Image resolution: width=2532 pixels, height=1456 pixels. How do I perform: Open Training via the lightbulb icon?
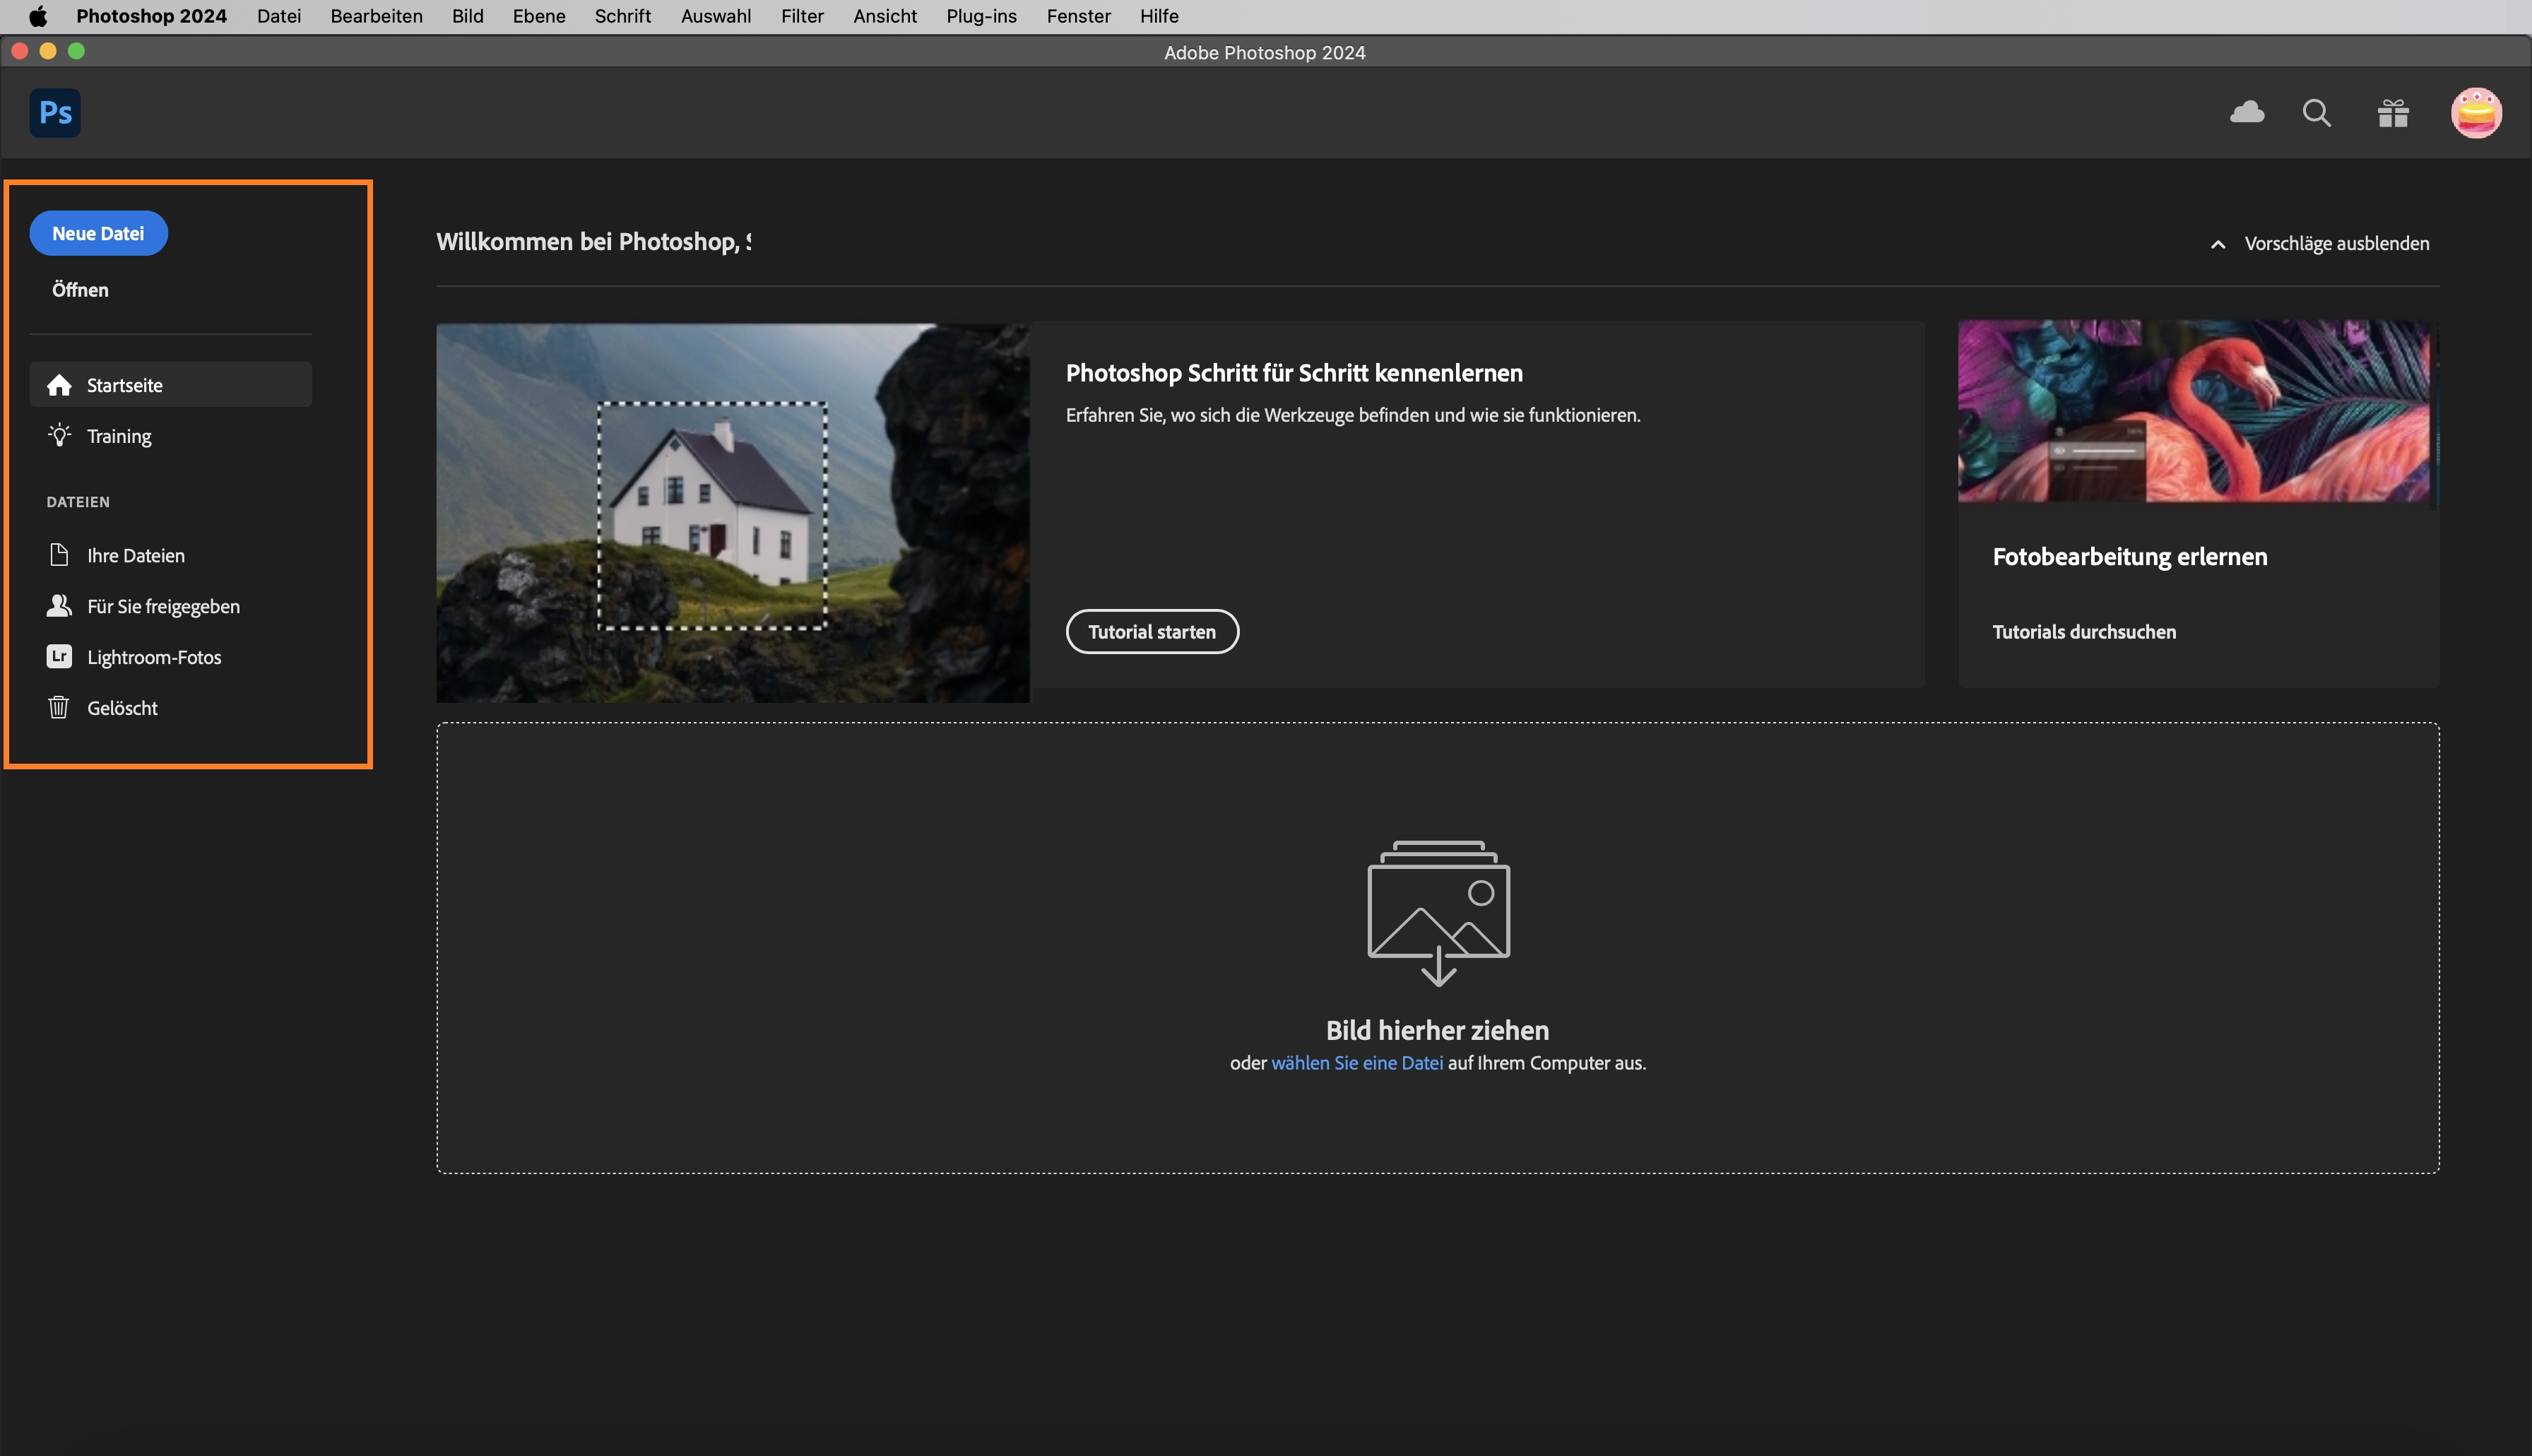119,436
